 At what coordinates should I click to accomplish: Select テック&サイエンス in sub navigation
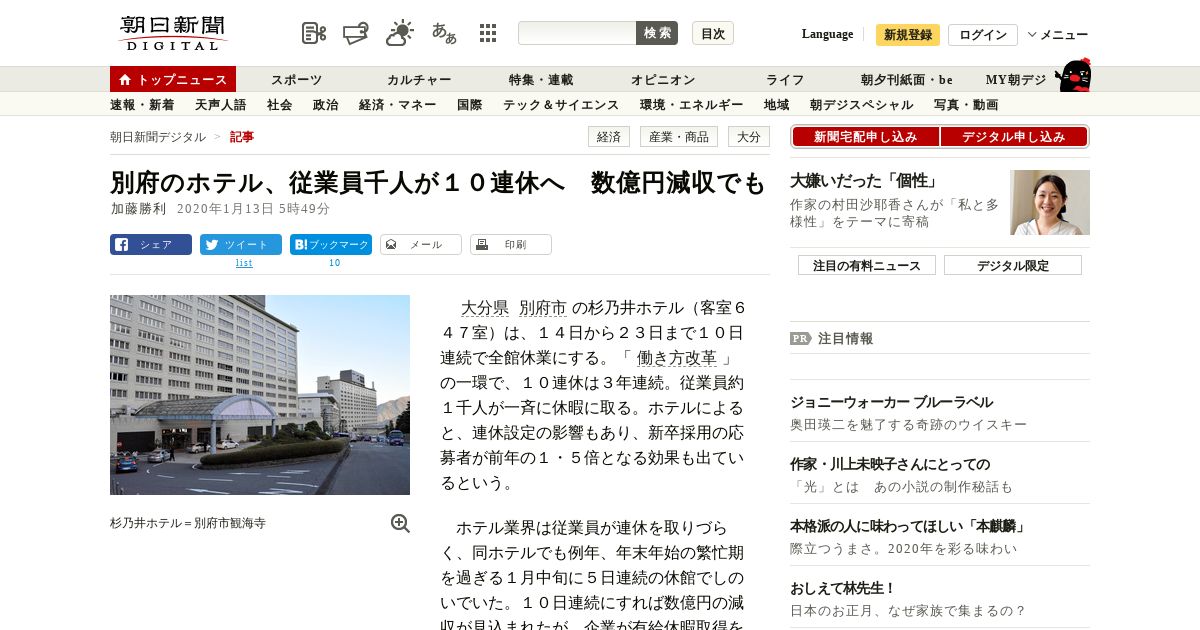click(x=561, y=104)
